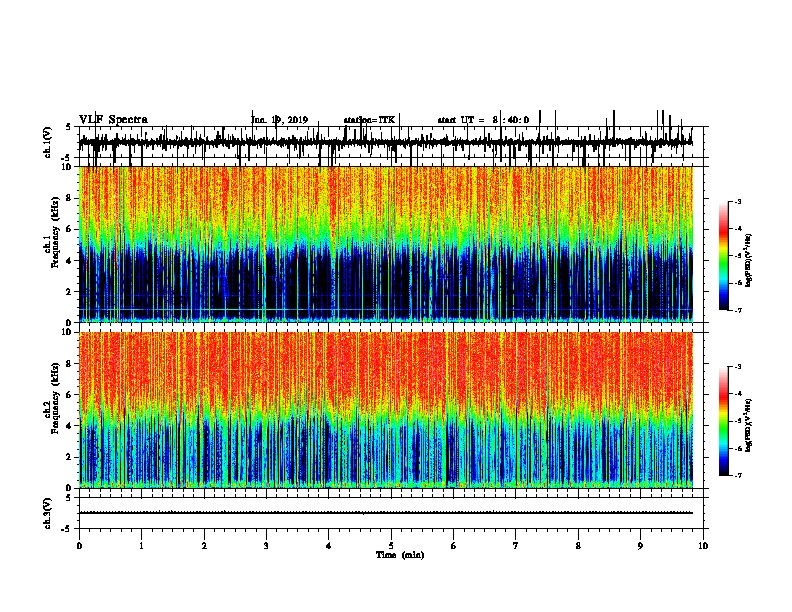Click tick label "7" on the Time axis
This screenshot has width=792, height=612.
click(x=516, y=546)
